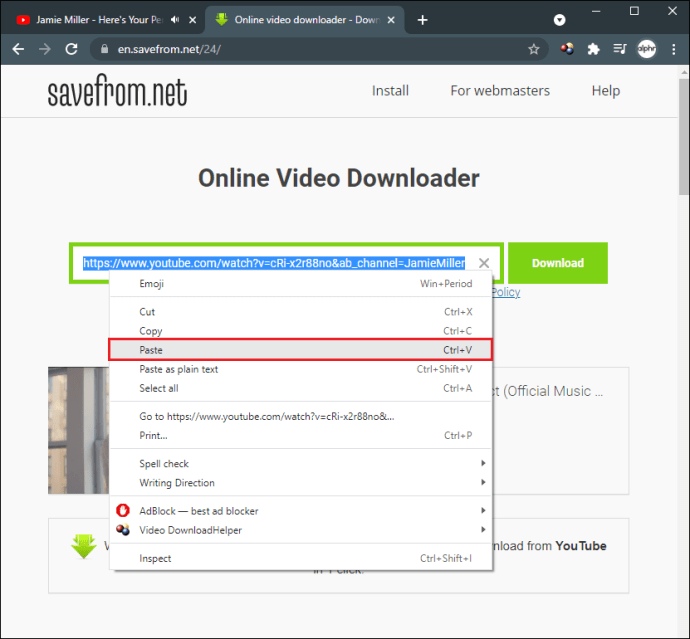Bookmark this page with the star icon

(533, 49)
